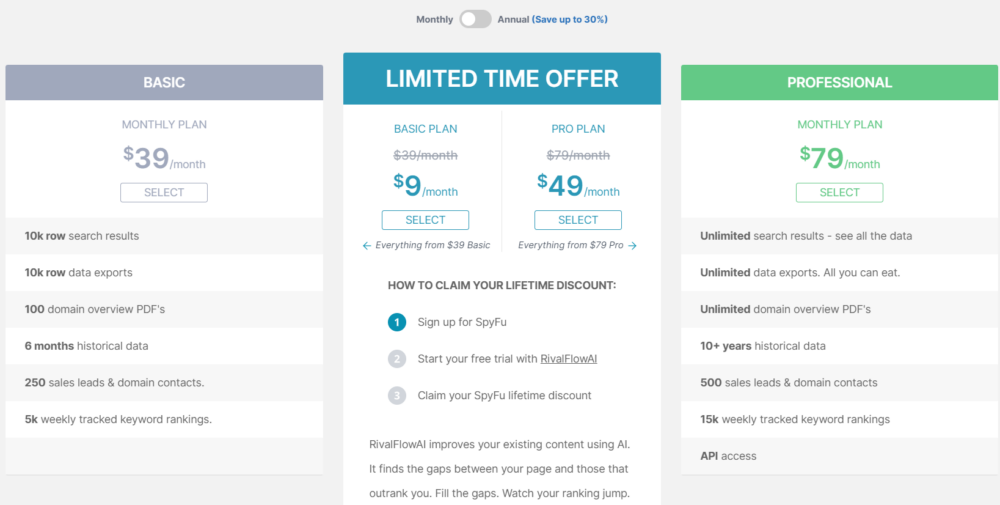
Task: Click '5k weekly tracked keyword rankings.' row
Action: [164, 420]
